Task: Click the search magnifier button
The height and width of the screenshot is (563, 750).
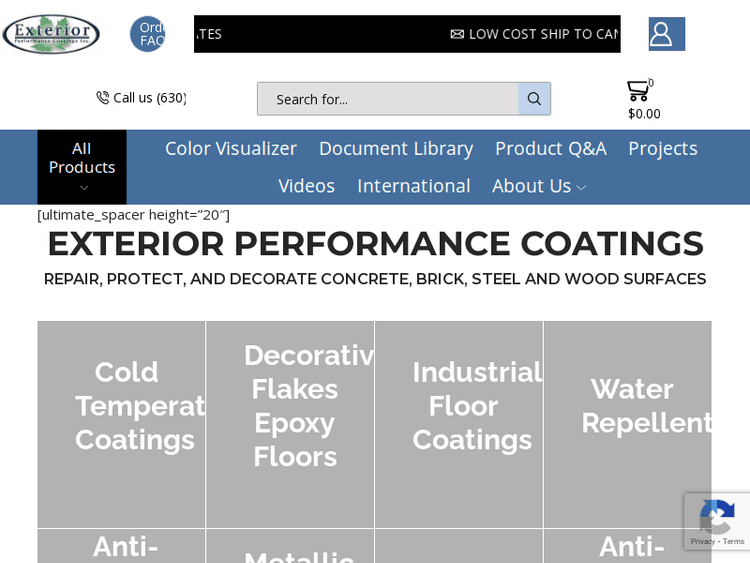Action: [x=534, y=99]
